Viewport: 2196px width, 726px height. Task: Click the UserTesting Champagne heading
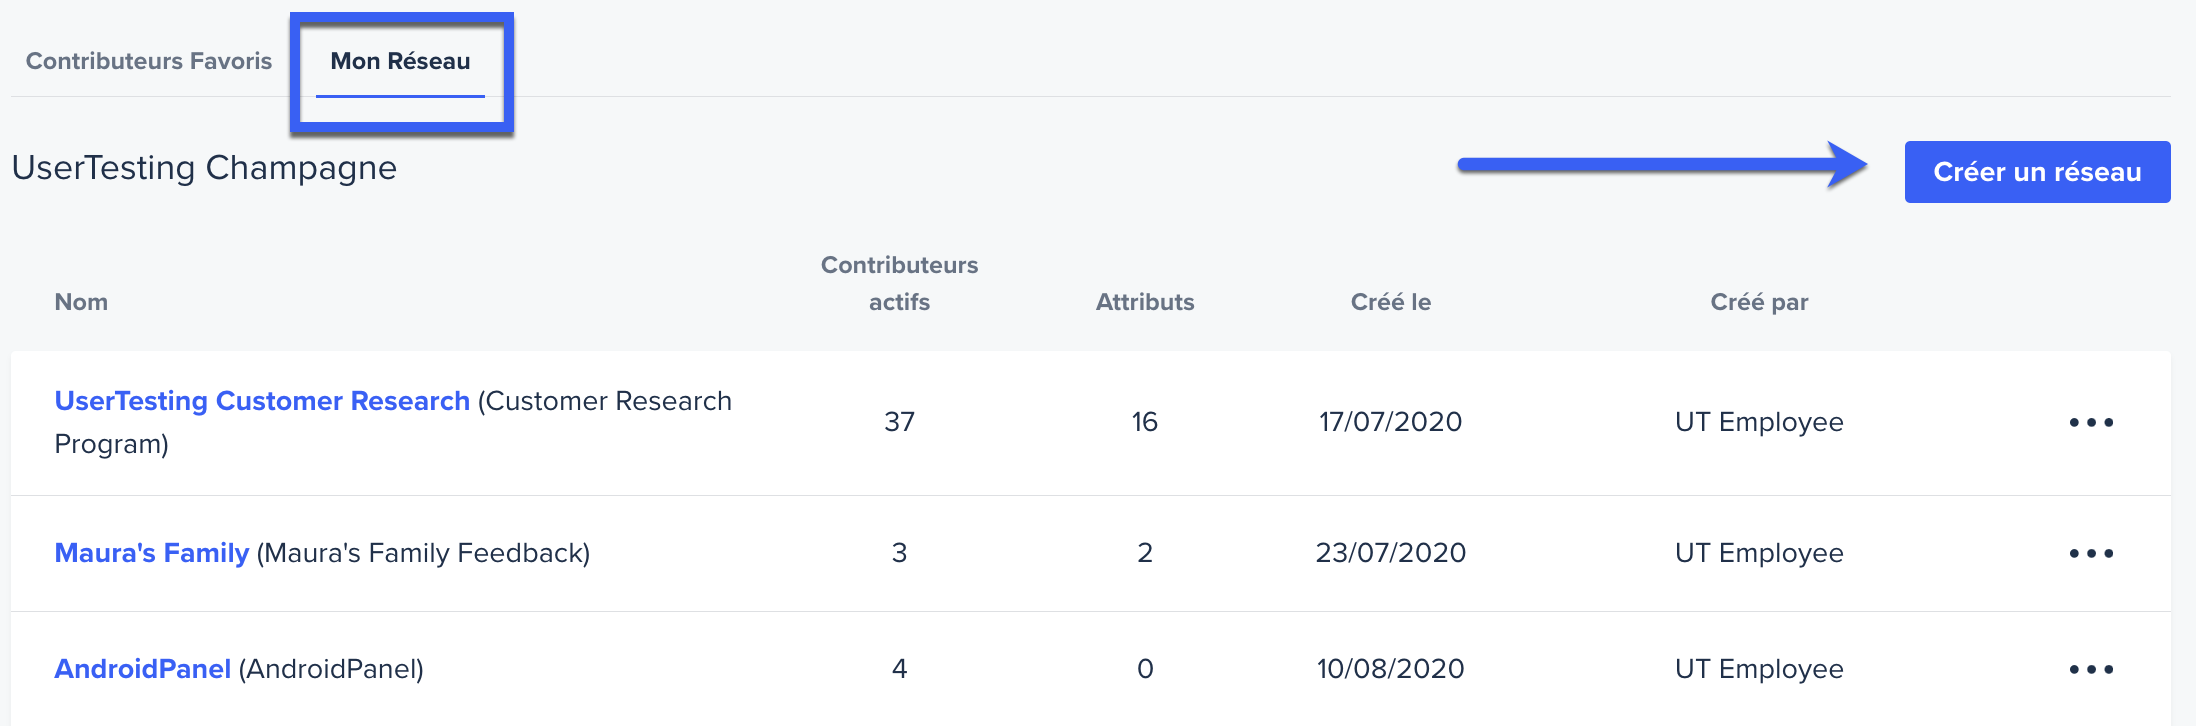point(204,168)
